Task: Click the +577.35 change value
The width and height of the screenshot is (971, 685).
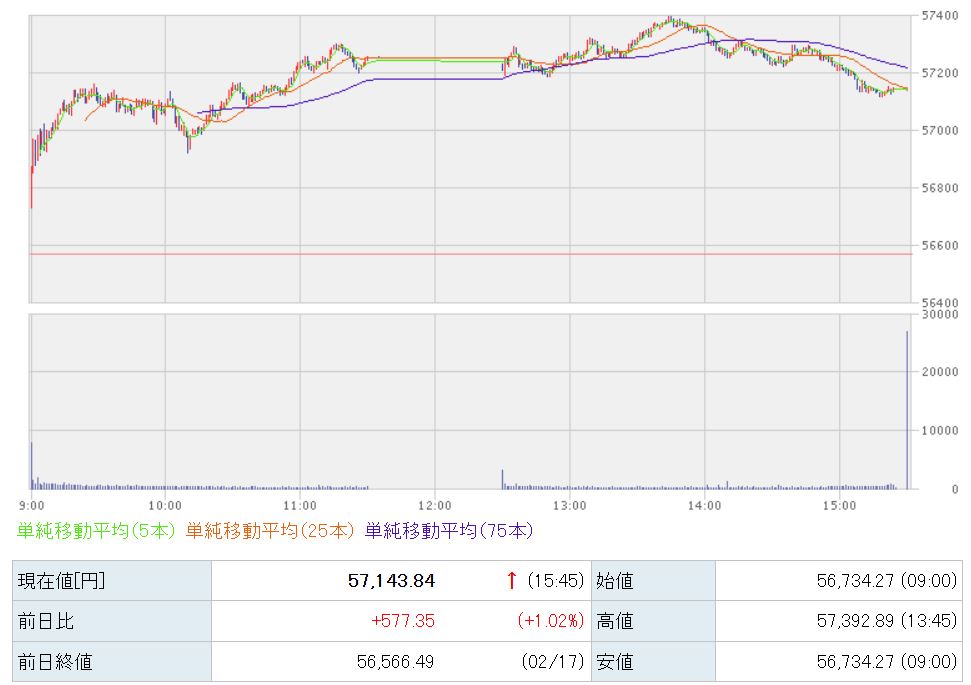Action: click(x=402, y=621)
